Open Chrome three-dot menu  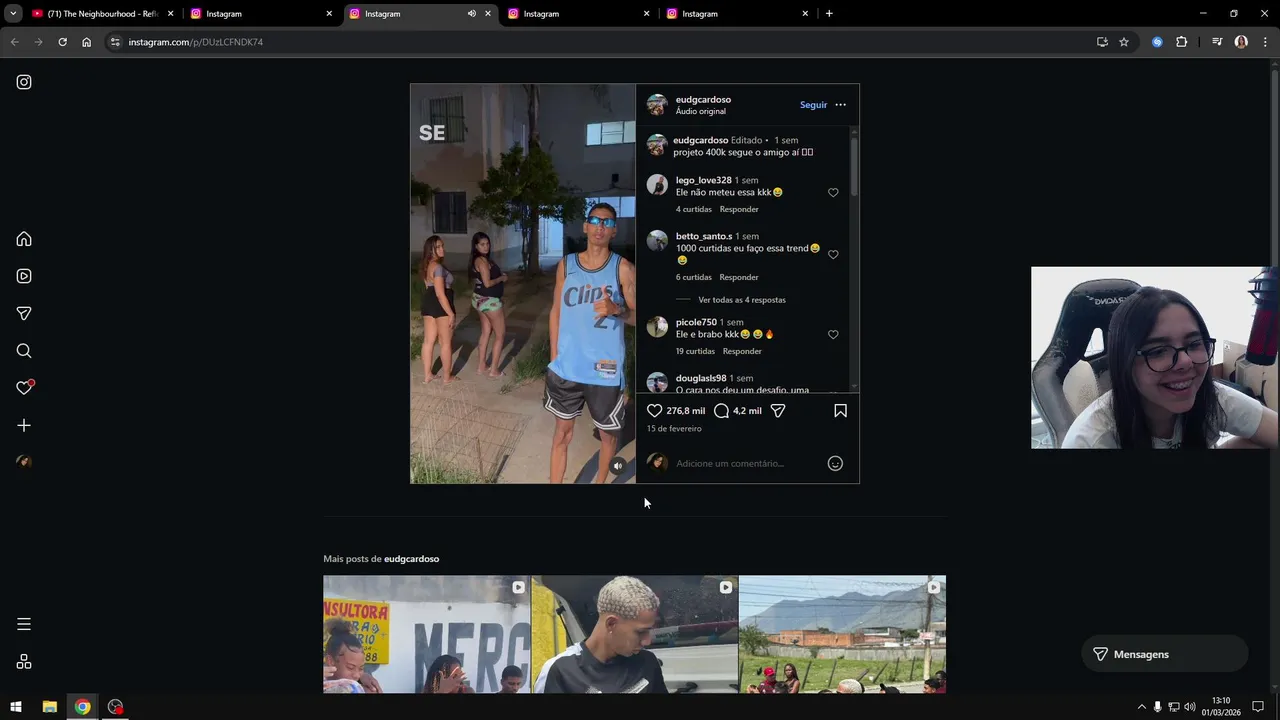coord(1265,42)
